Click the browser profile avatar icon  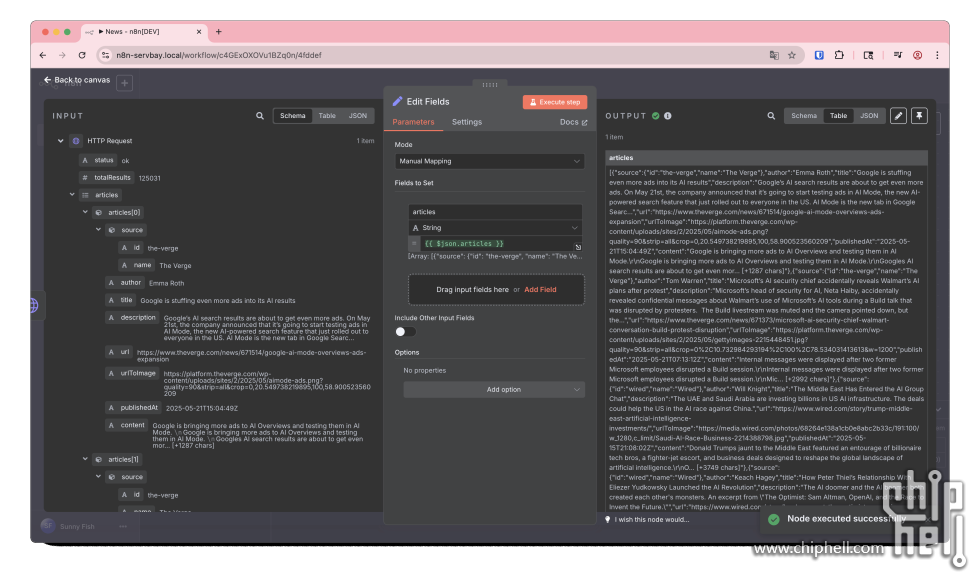click(918, 56)
